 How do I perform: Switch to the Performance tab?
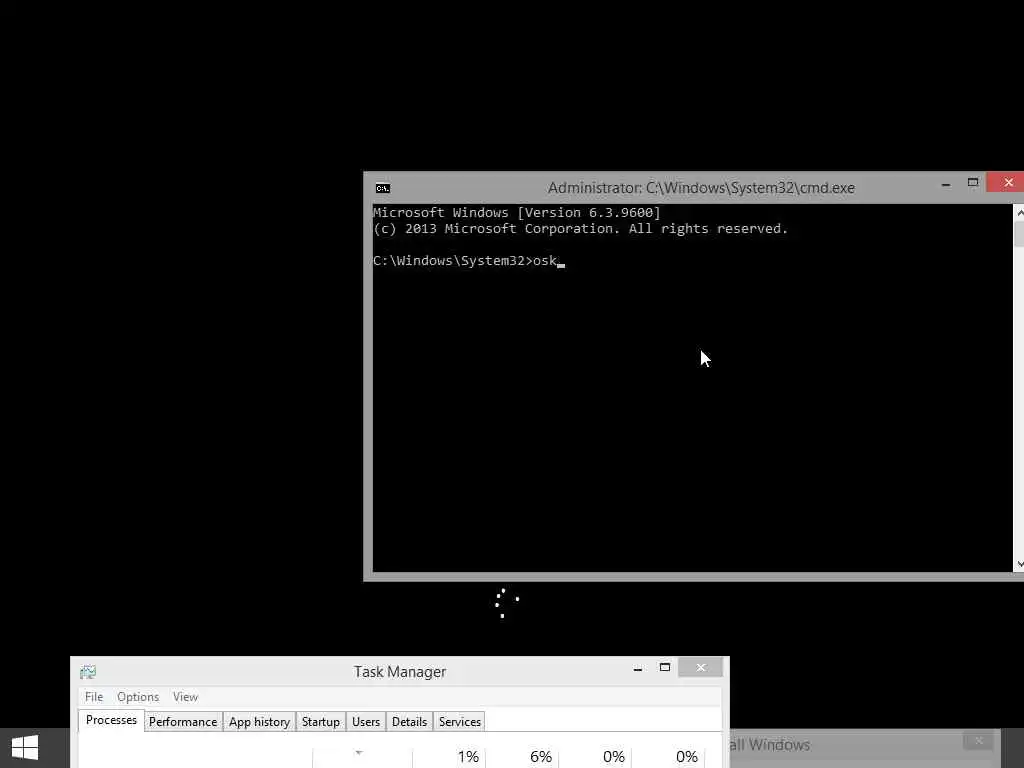click(183, 722)
